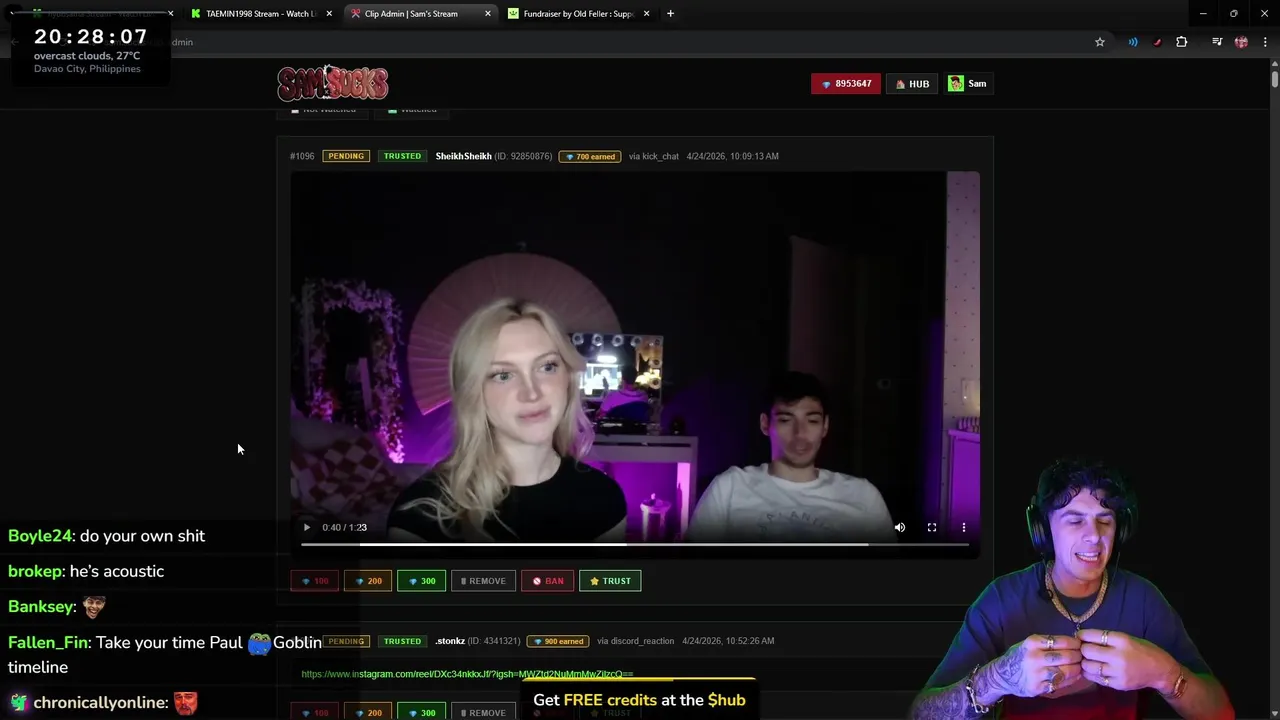Click the #1096 clip number
This screenshot has height=720, width=1280.
[302, 156]
